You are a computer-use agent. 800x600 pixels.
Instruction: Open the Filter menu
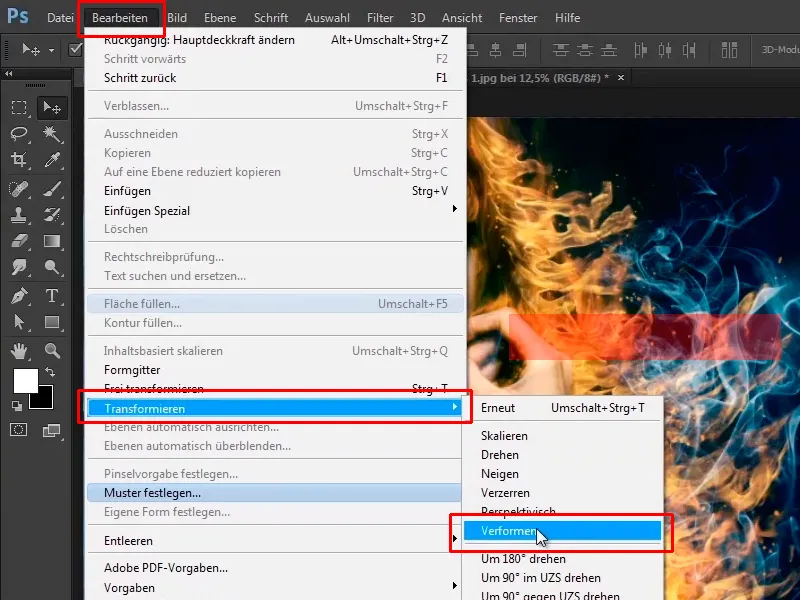[380, 18]
